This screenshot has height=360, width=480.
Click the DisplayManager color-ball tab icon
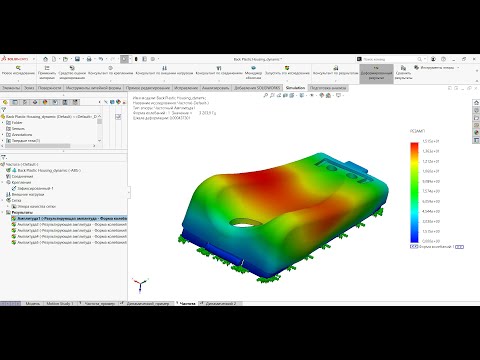pos(45,102)
